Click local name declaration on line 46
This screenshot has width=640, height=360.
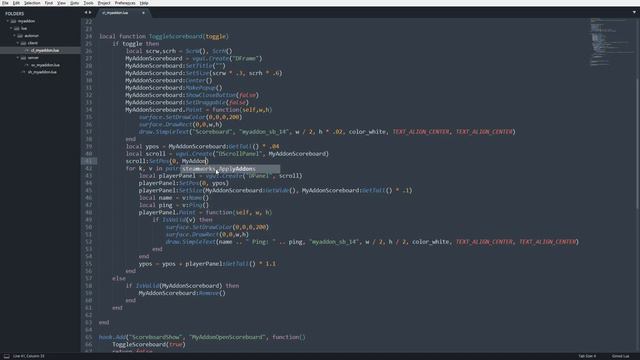click(x=174, y=198)
